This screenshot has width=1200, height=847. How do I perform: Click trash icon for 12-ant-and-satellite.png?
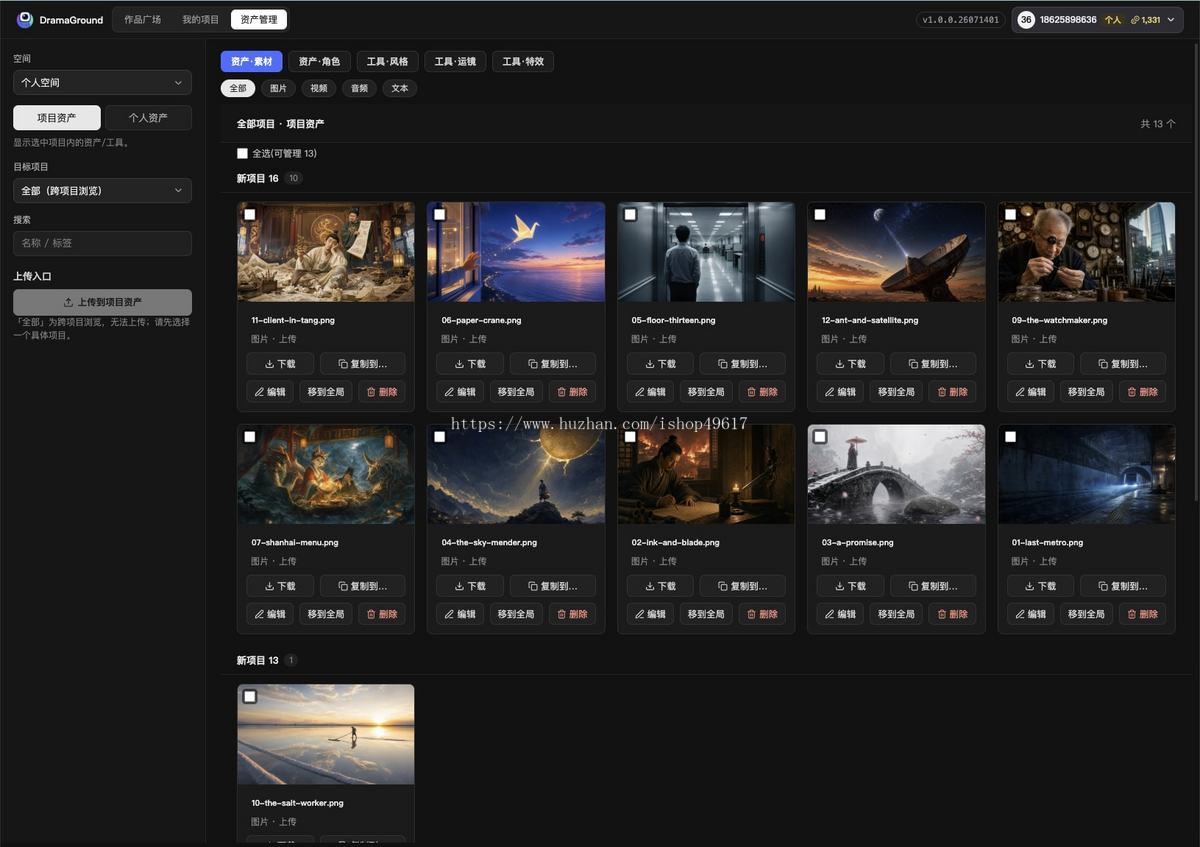942,392
